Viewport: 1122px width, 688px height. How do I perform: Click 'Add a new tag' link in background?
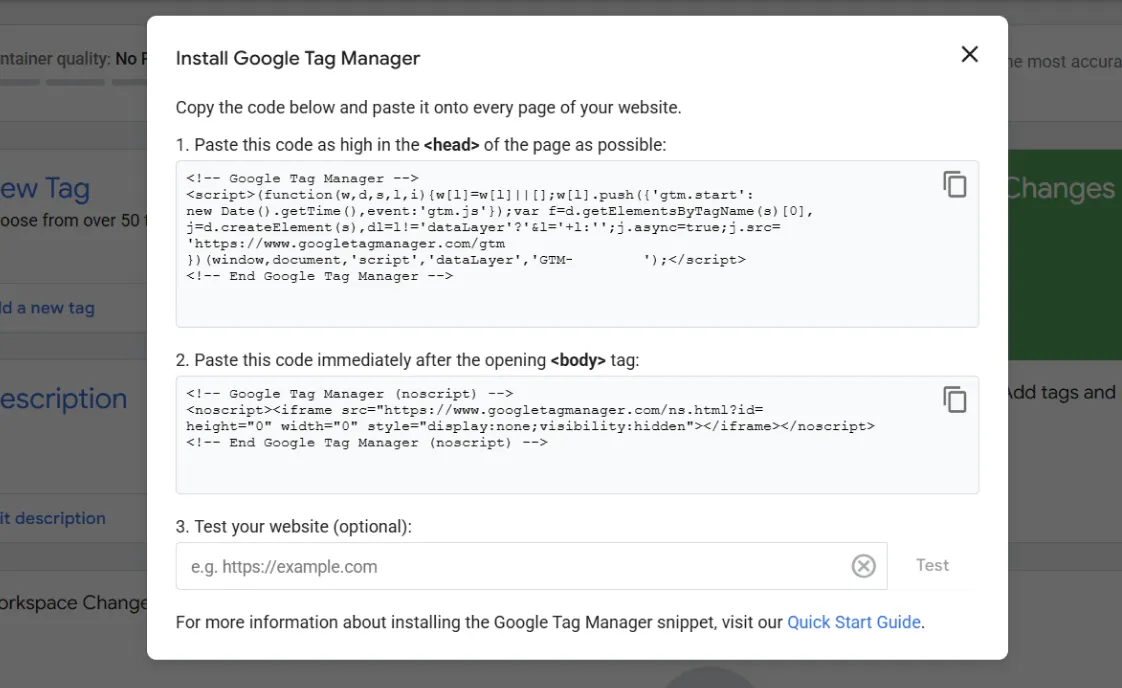(x=47, y=308)
